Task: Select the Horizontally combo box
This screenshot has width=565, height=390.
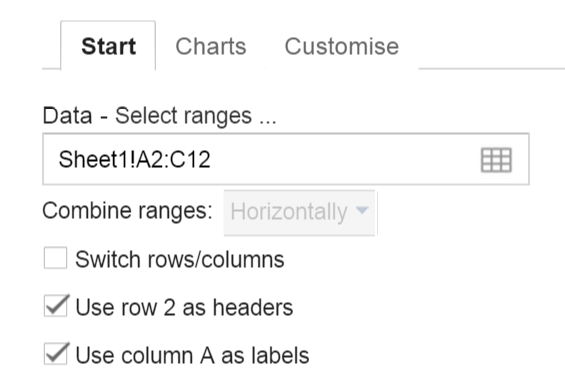Action: [x=299, y=213]
